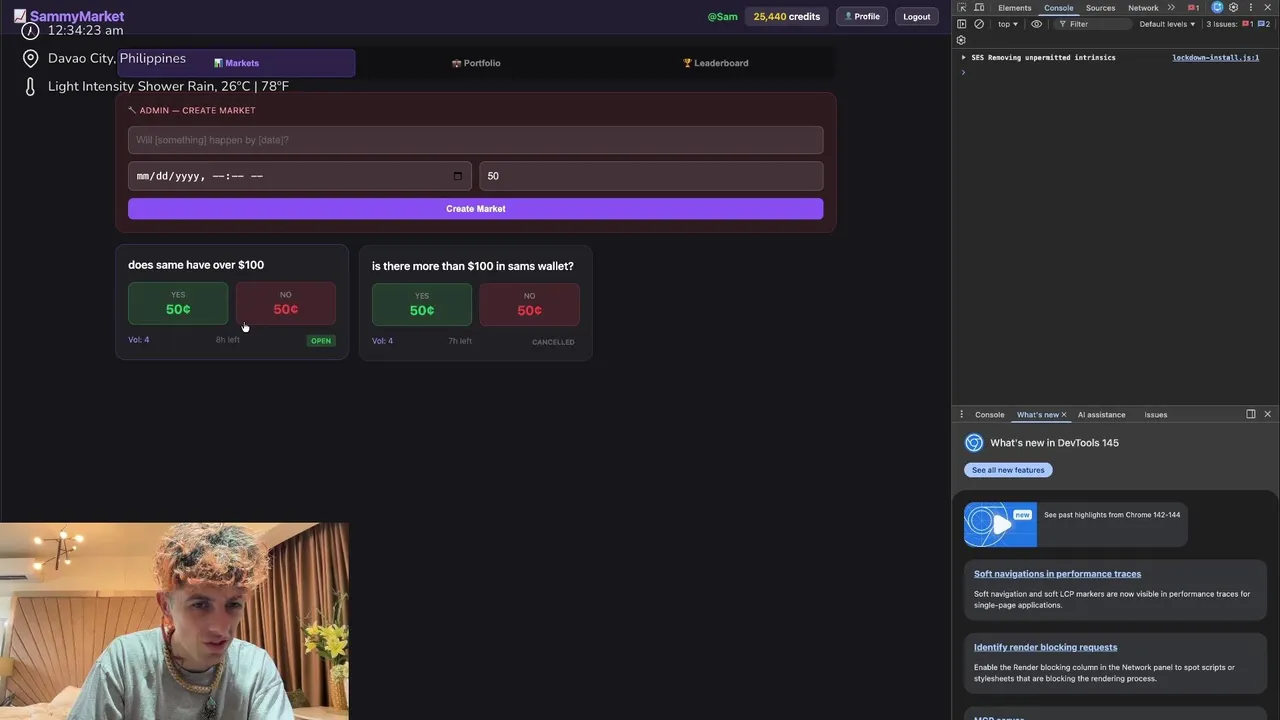The image size is (1280, 720).
Task: Click the location pin icon beside Davao City
Action: click(30, 59)
